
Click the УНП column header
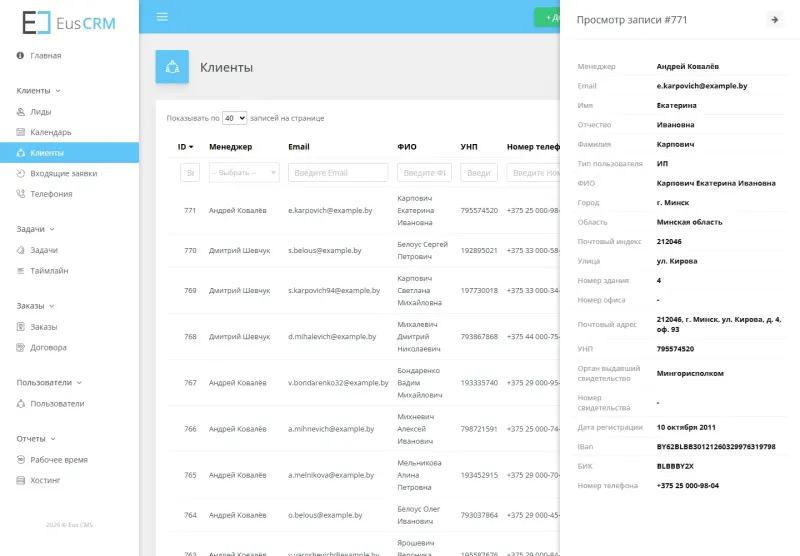[469, 147]
